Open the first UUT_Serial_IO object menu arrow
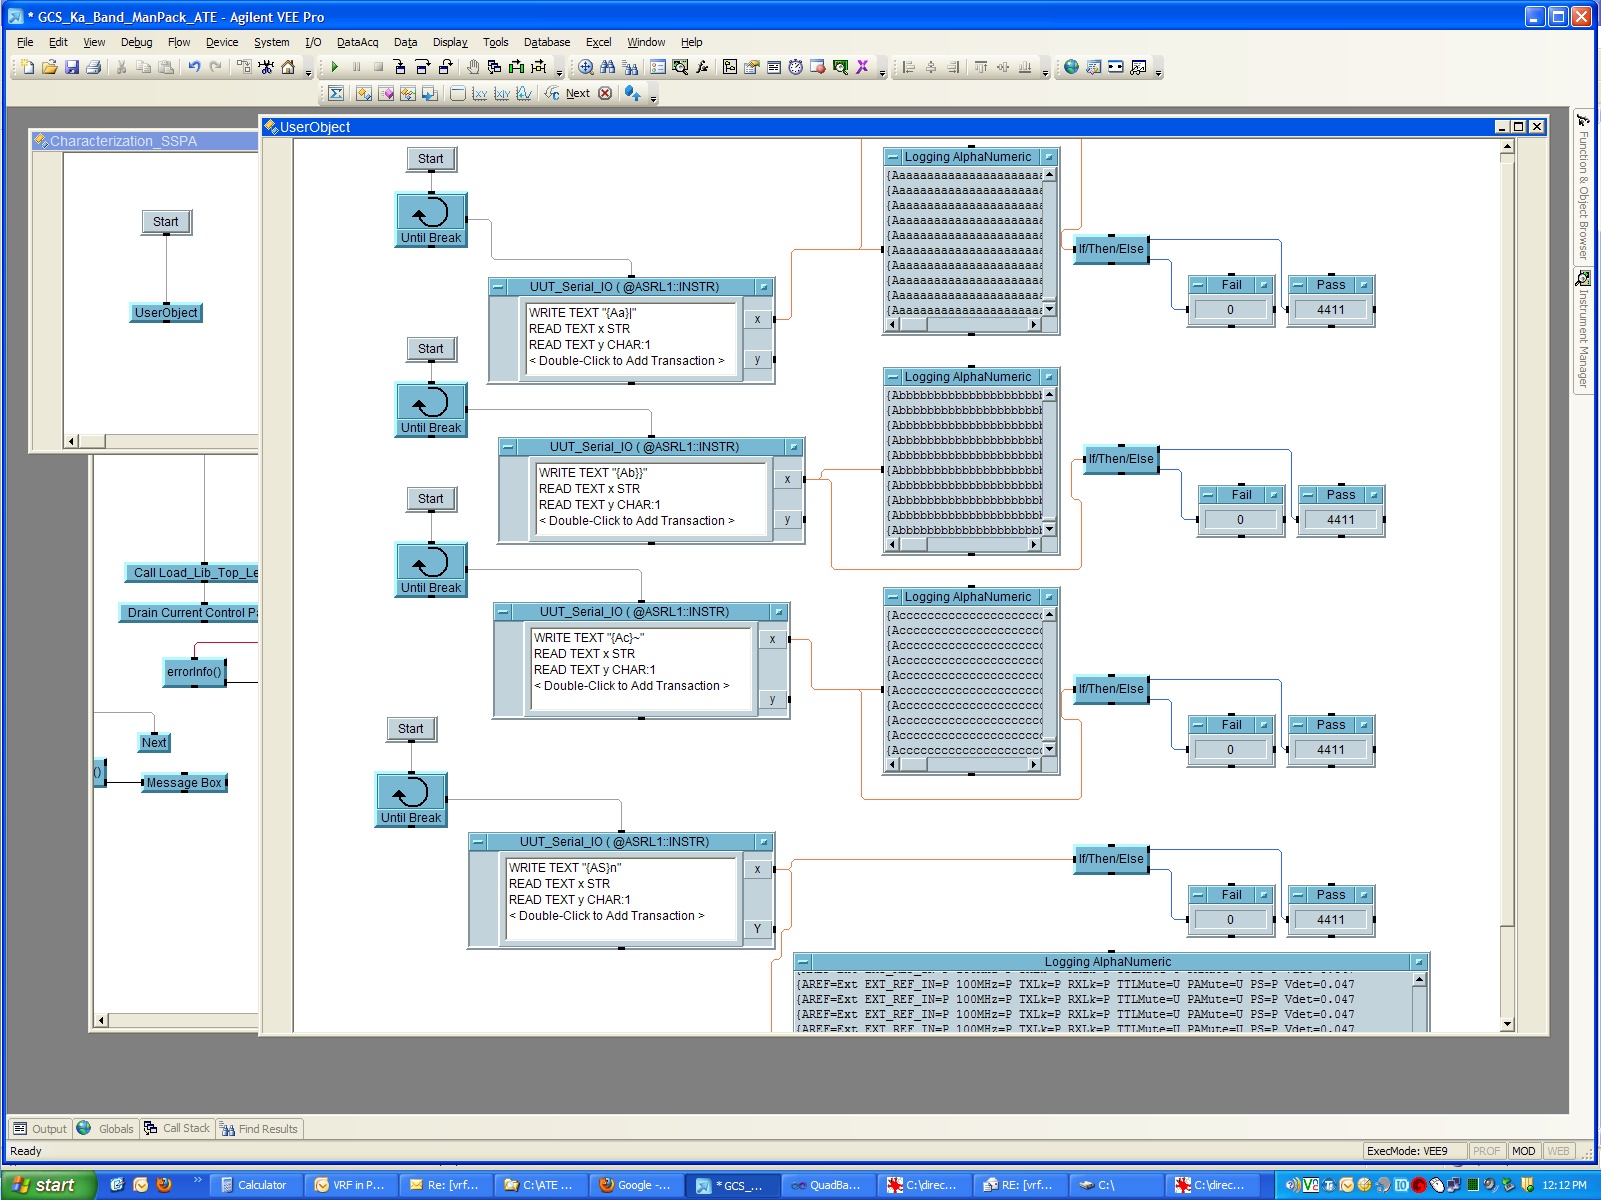Image resolution: width=1601 pixels, height=1200 pixels. click(x=764, y=287)
